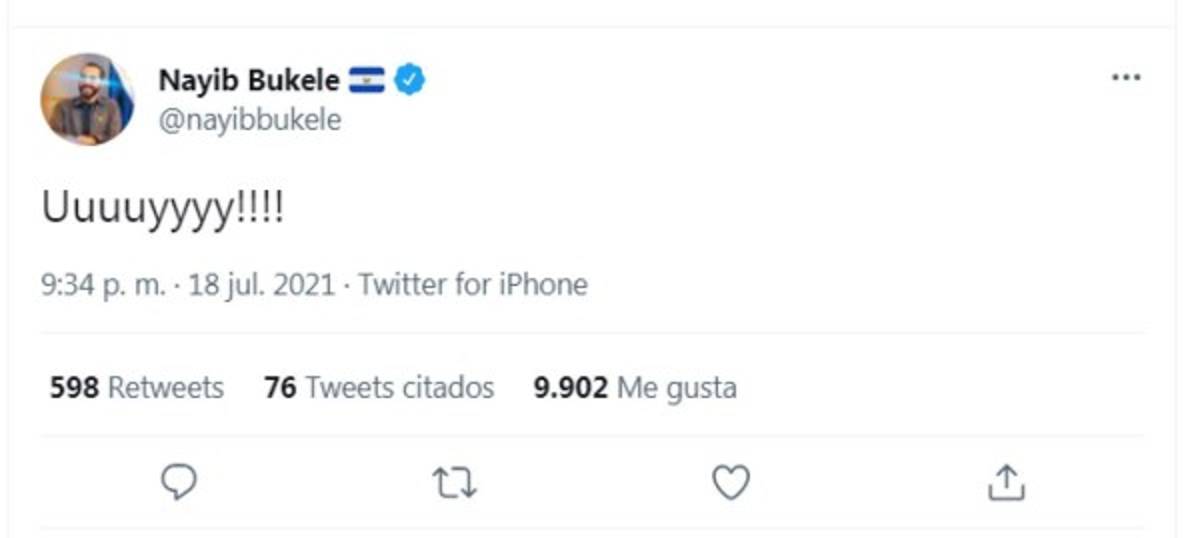
Task: Open the Twitter for iPhone source link
Action: pyautogui.click(x=473, y=285)
